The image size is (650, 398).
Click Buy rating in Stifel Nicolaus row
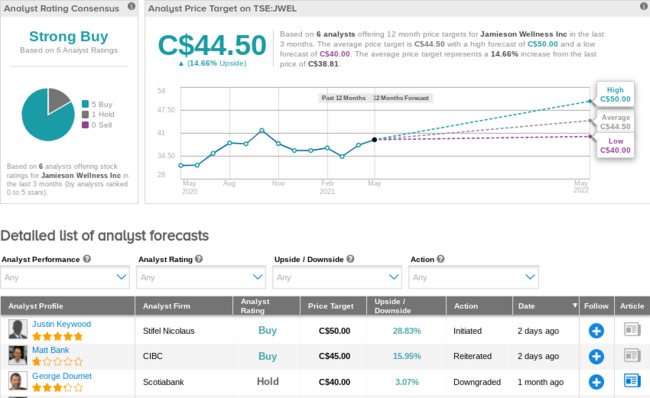(x=267, y=330)
